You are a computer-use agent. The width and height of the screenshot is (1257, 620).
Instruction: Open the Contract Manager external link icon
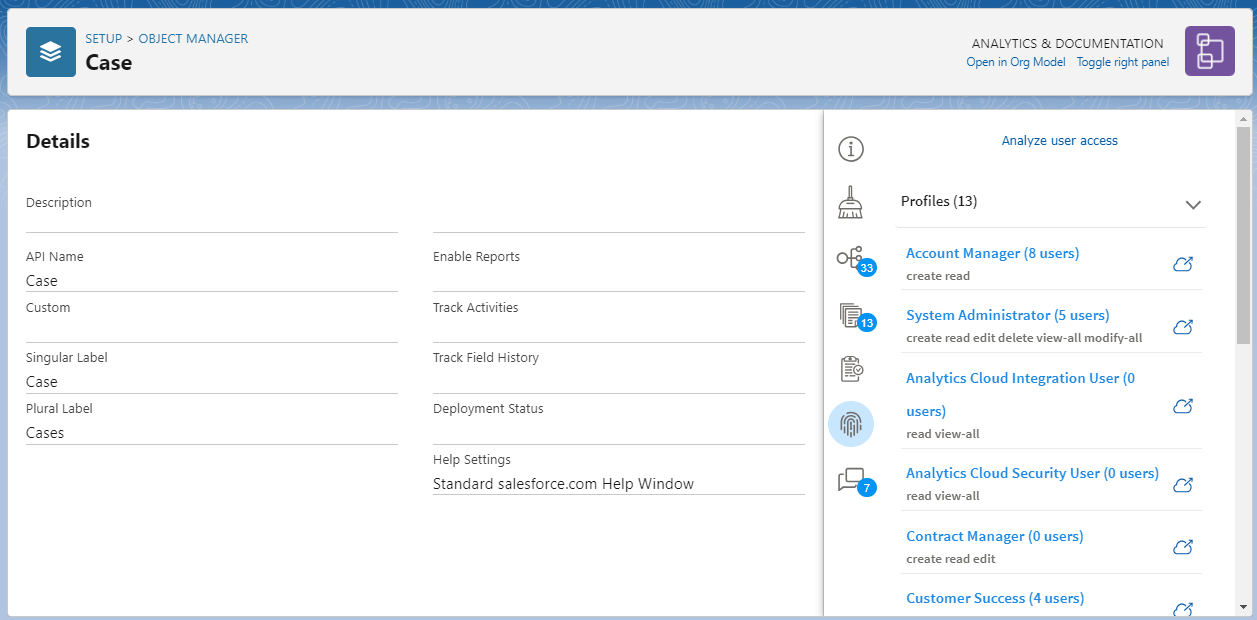click(x=1183, y=547)
